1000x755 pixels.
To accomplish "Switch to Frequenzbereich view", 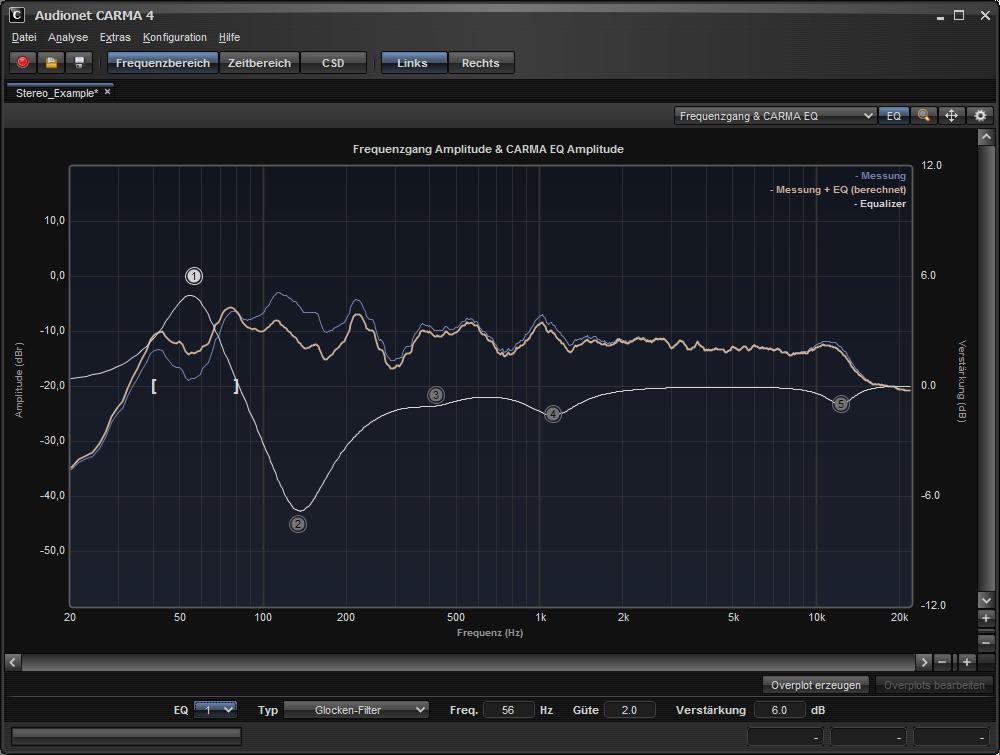I will pyautogui.click(x=163, y=62).
